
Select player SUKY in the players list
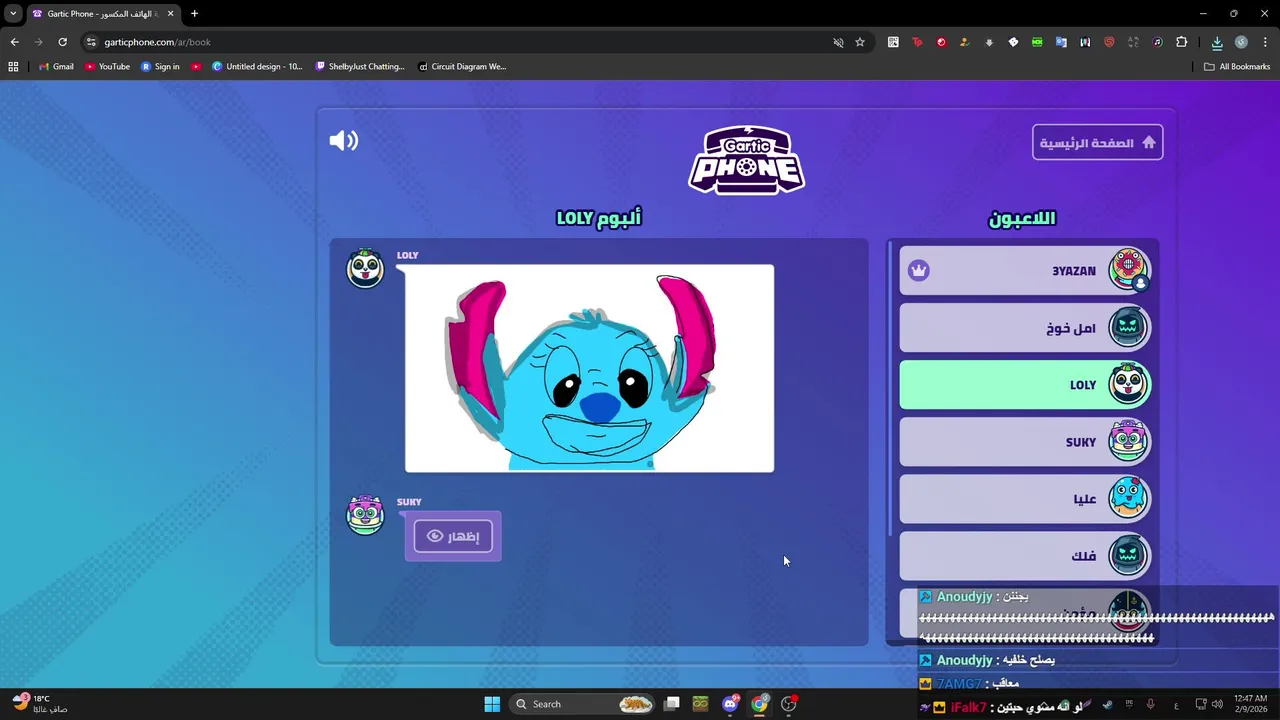[1025, 442]
